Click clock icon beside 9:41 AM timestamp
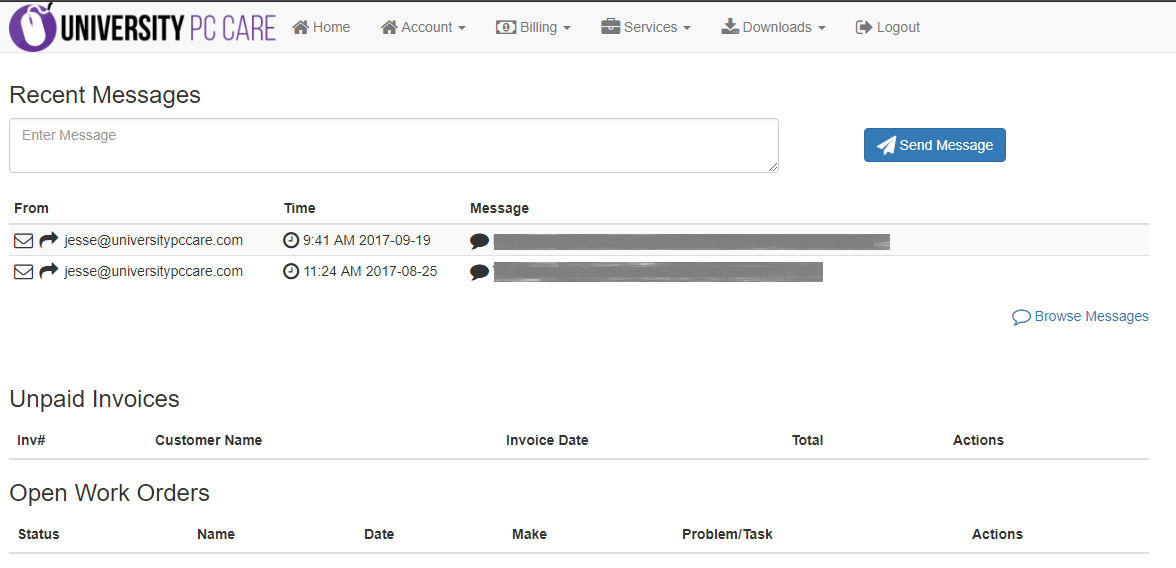1176x568 pixels. pyautogui.click(x=291, y=241)
